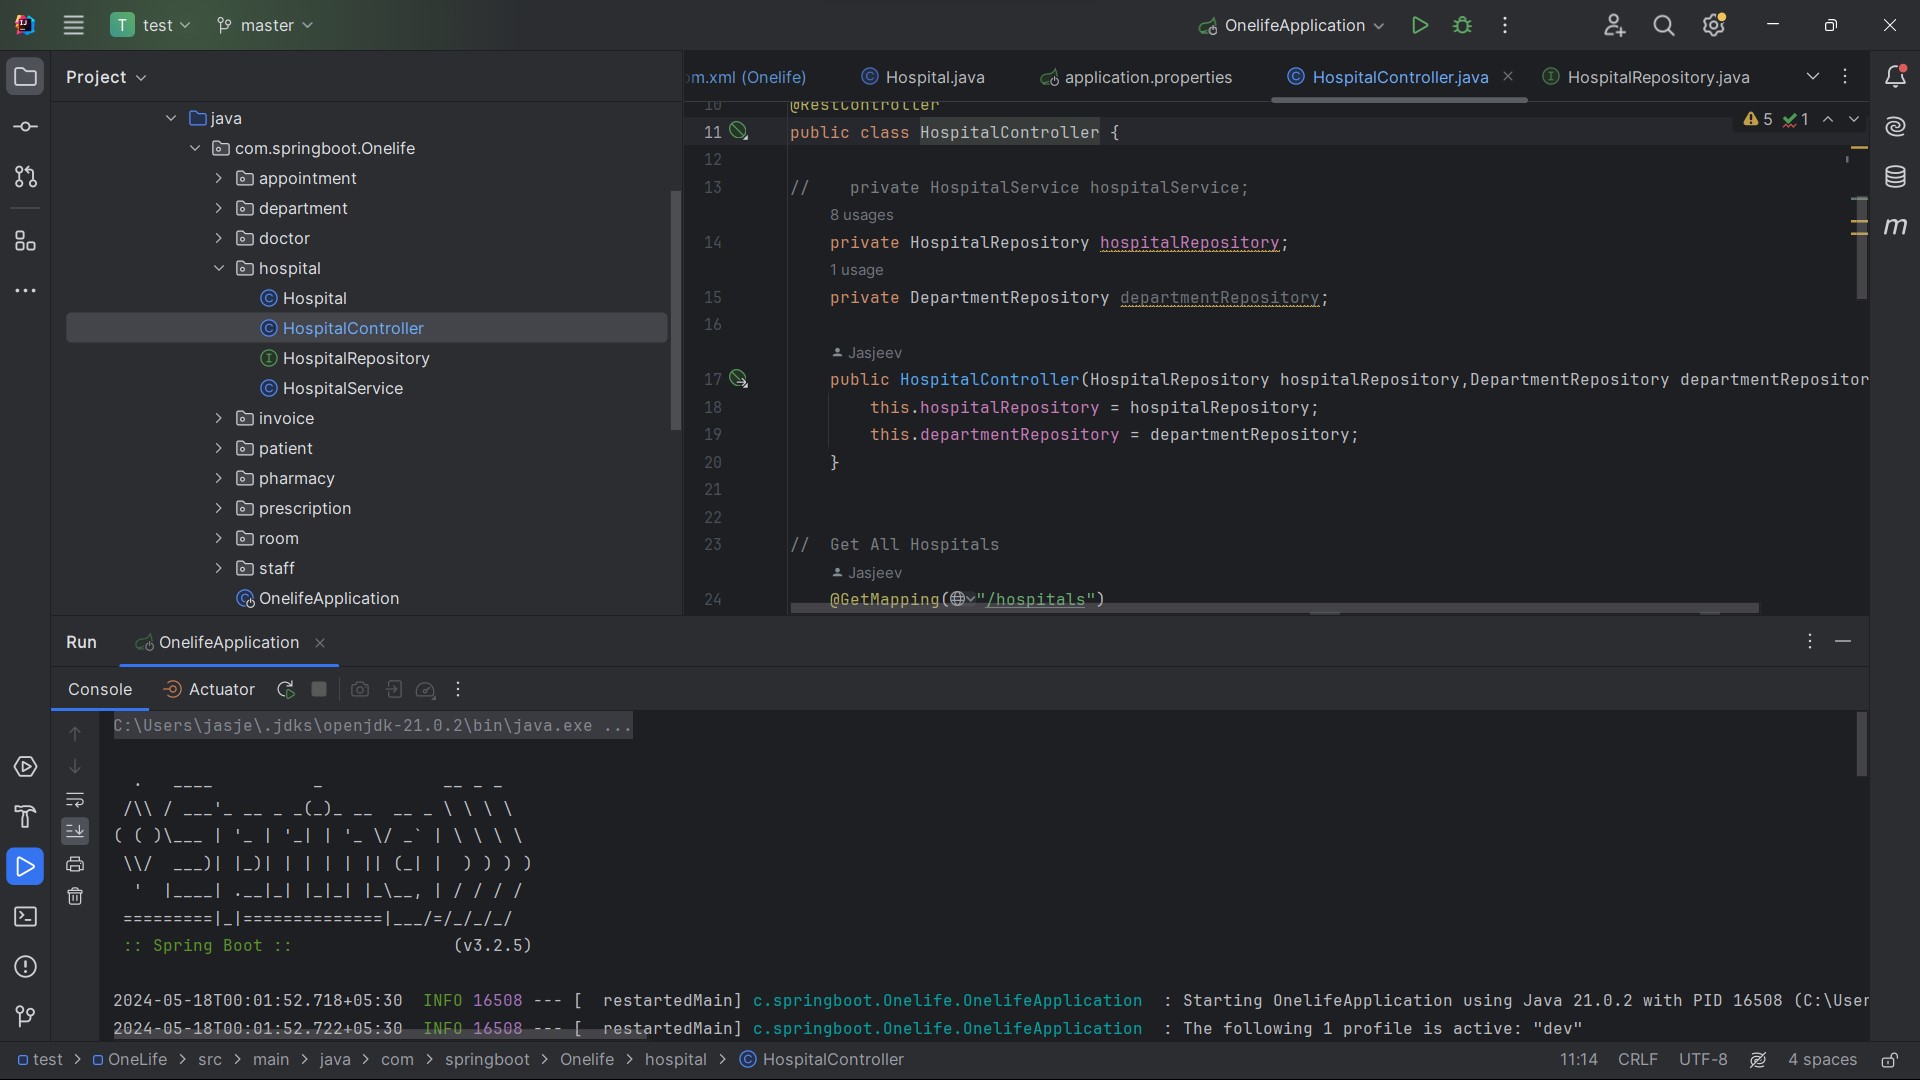This screenshot has width=1920, height=1080.
Task: Rerun OnelifeApplication in the console toolbar
Action: click(286, 690)
